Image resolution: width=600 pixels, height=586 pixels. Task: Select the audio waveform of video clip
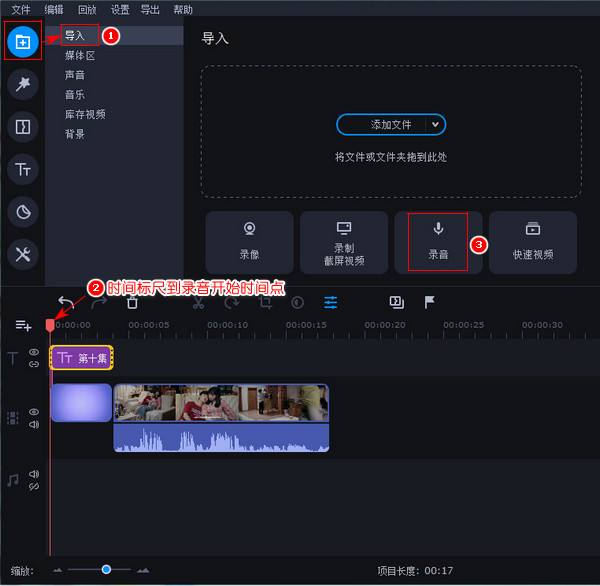(x=221, y=437)
